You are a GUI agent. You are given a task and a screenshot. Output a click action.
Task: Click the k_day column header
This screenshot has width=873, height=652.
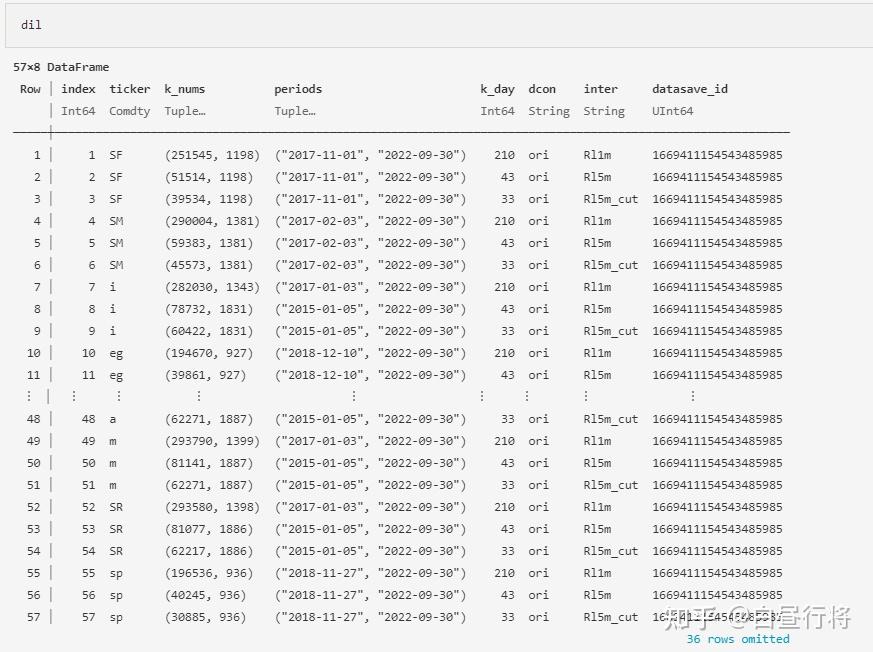point(497,89)
